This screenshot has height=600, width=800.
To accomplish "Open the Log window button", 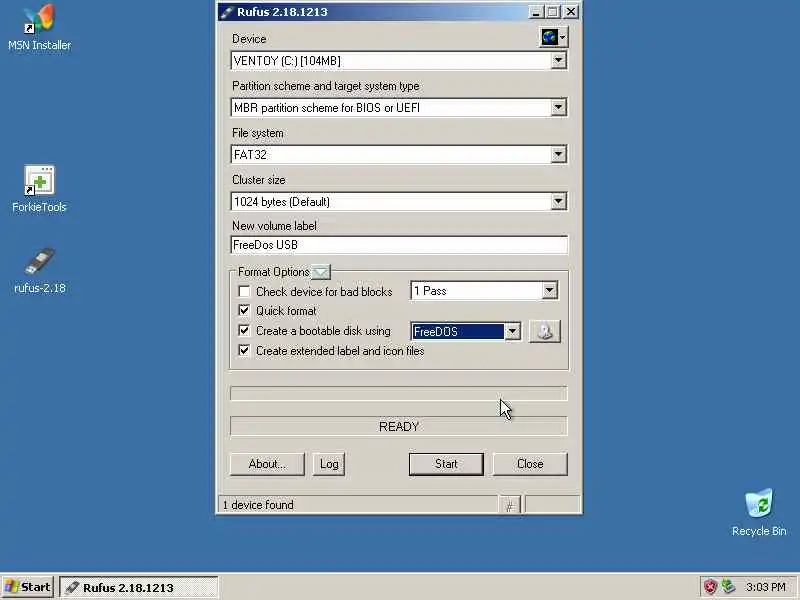I will pyautogui.click(x=329, y=464).
